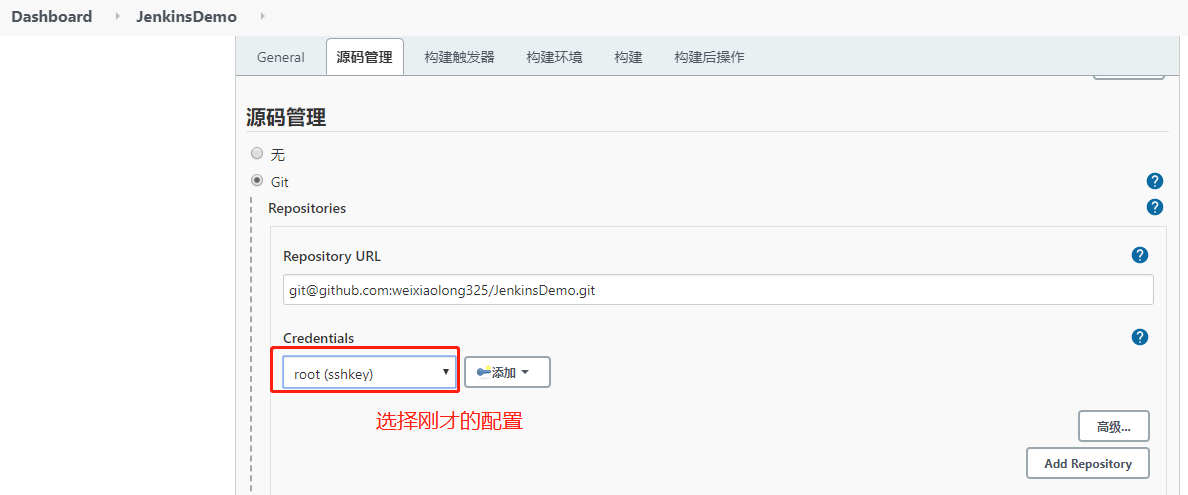Open the 添加 credentials dropdown button

click(x=507, y=372)
